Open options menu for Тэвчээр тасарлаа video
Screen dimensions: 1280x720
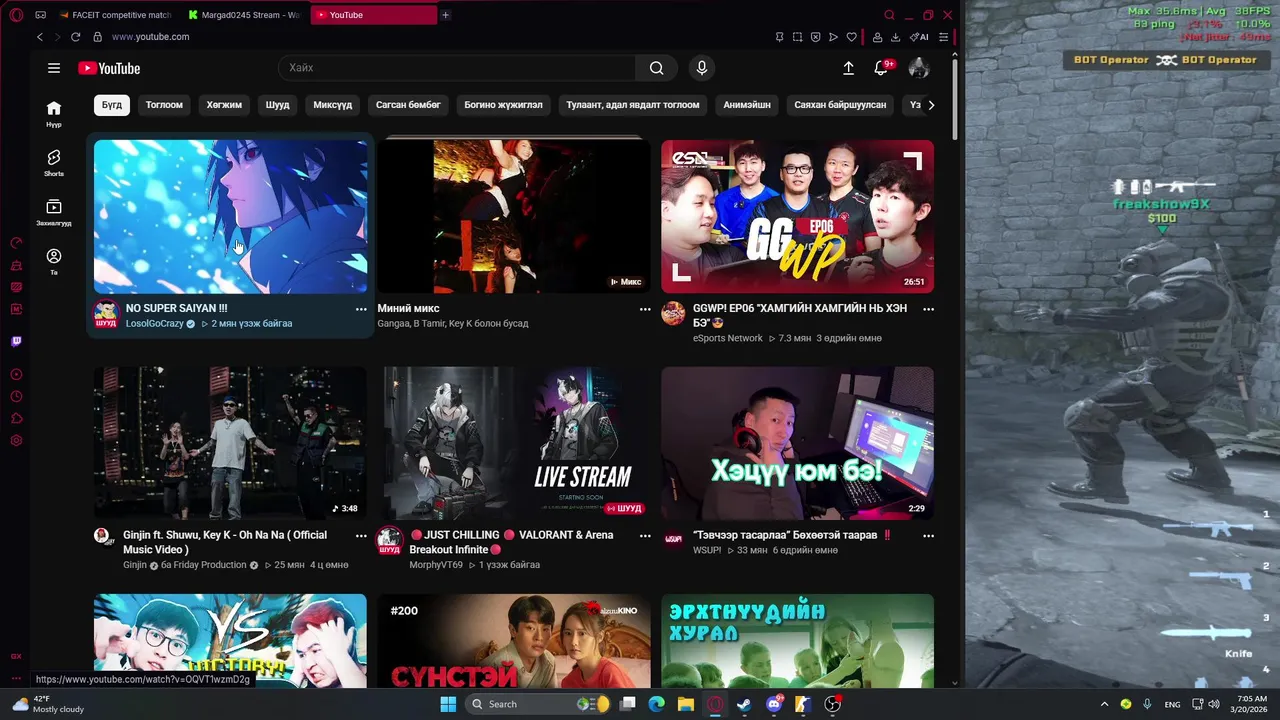928,536
